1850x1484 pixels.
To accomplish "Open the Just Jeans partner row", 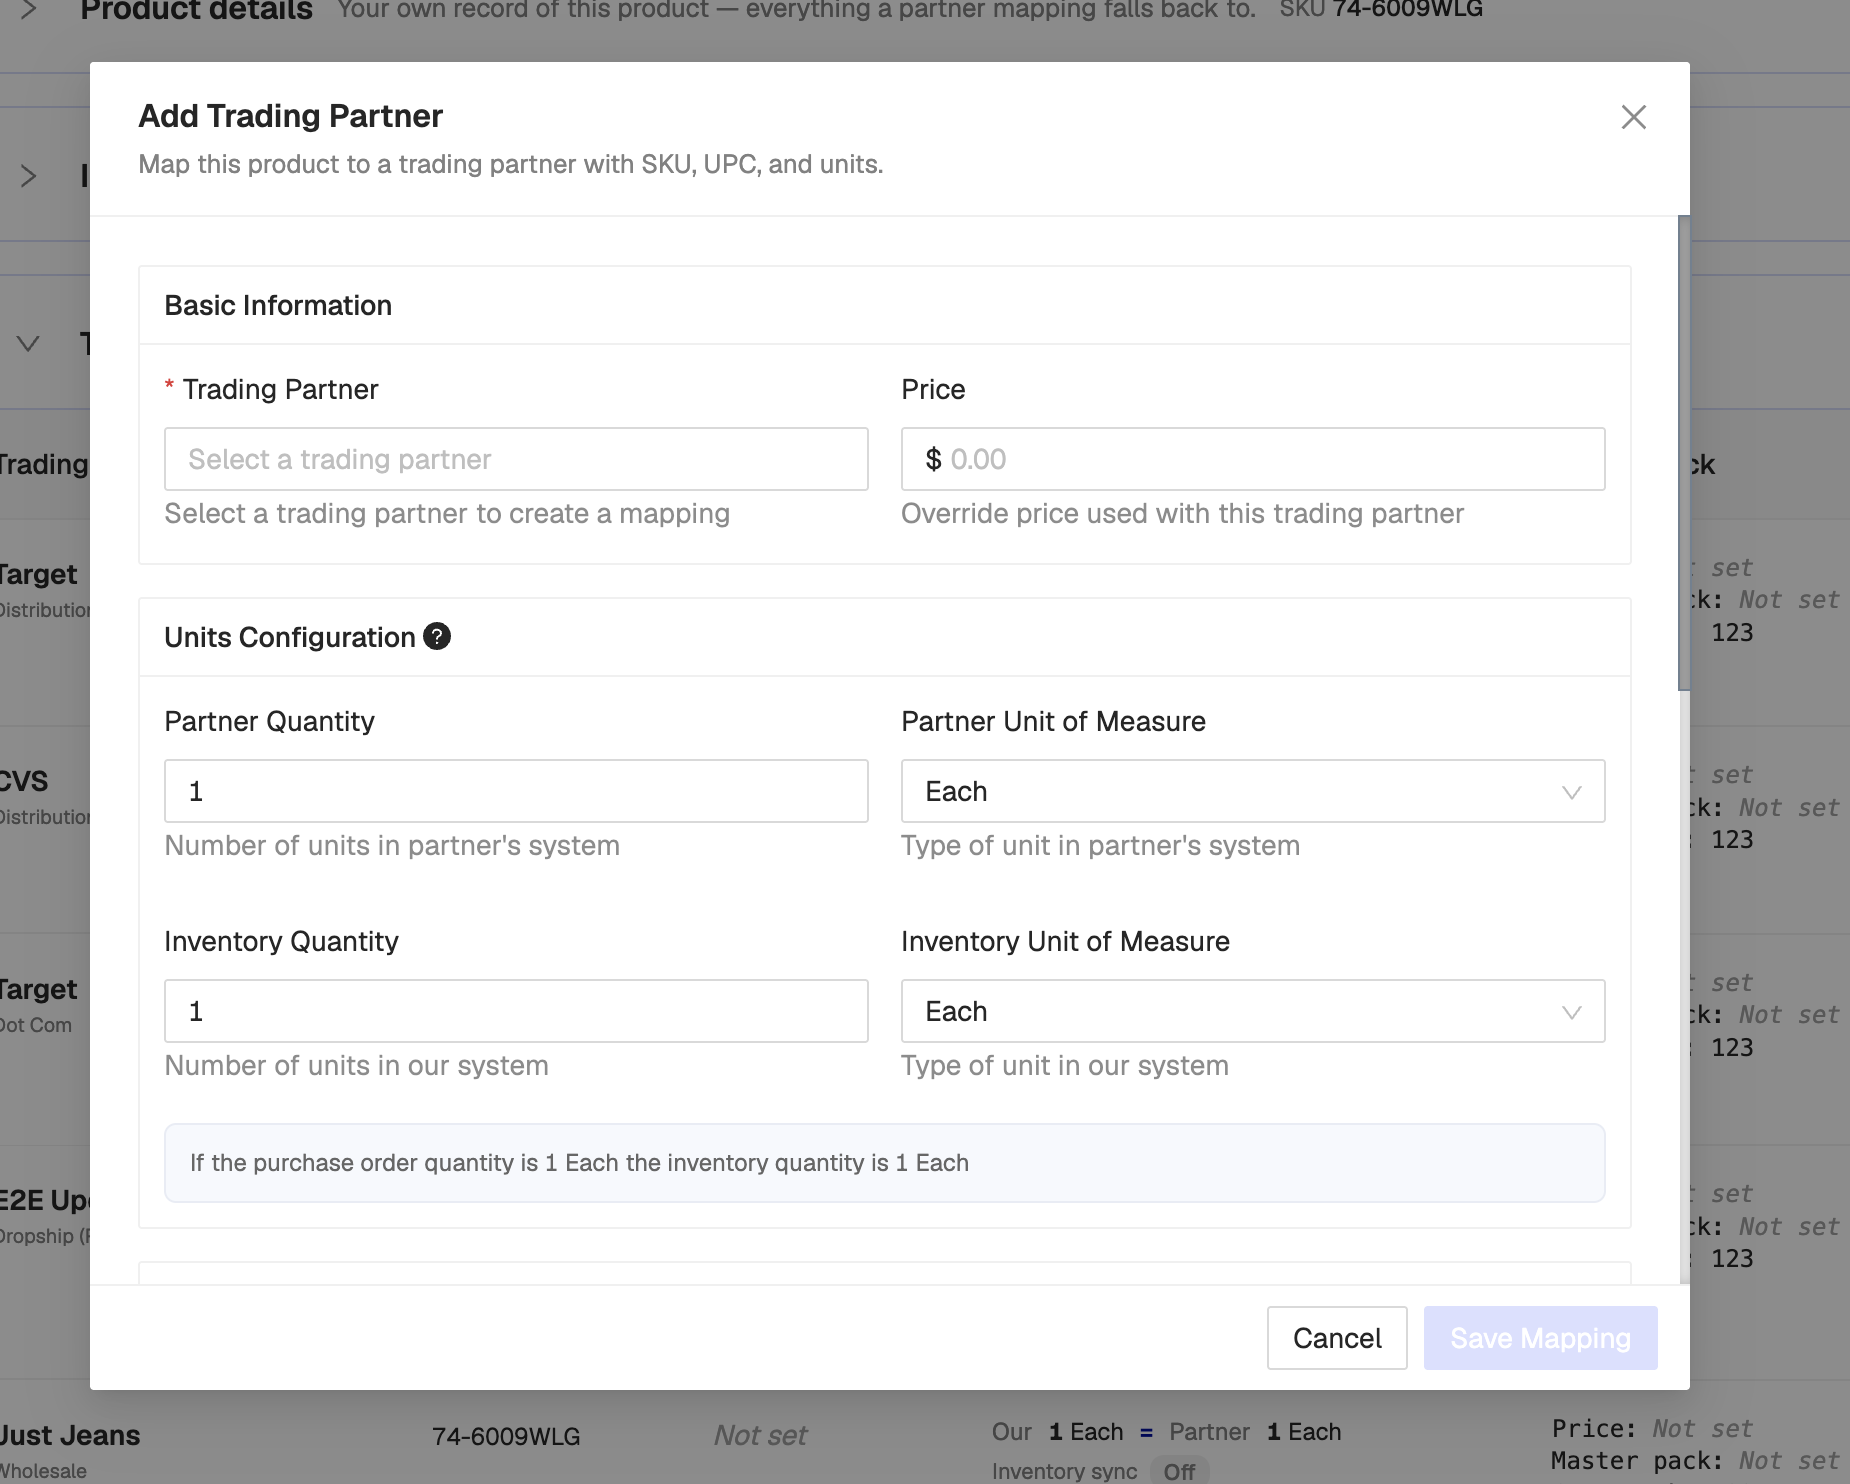I will click(70, 1436).
